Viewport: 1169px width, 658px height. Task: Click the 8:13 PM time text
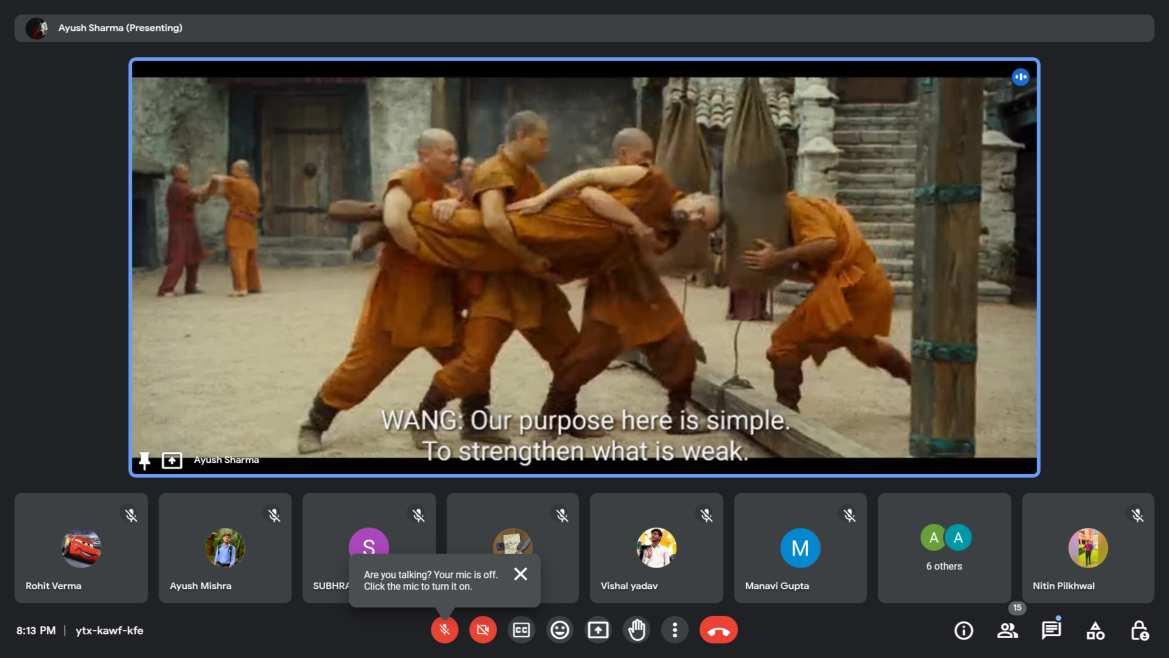point(36,630)
